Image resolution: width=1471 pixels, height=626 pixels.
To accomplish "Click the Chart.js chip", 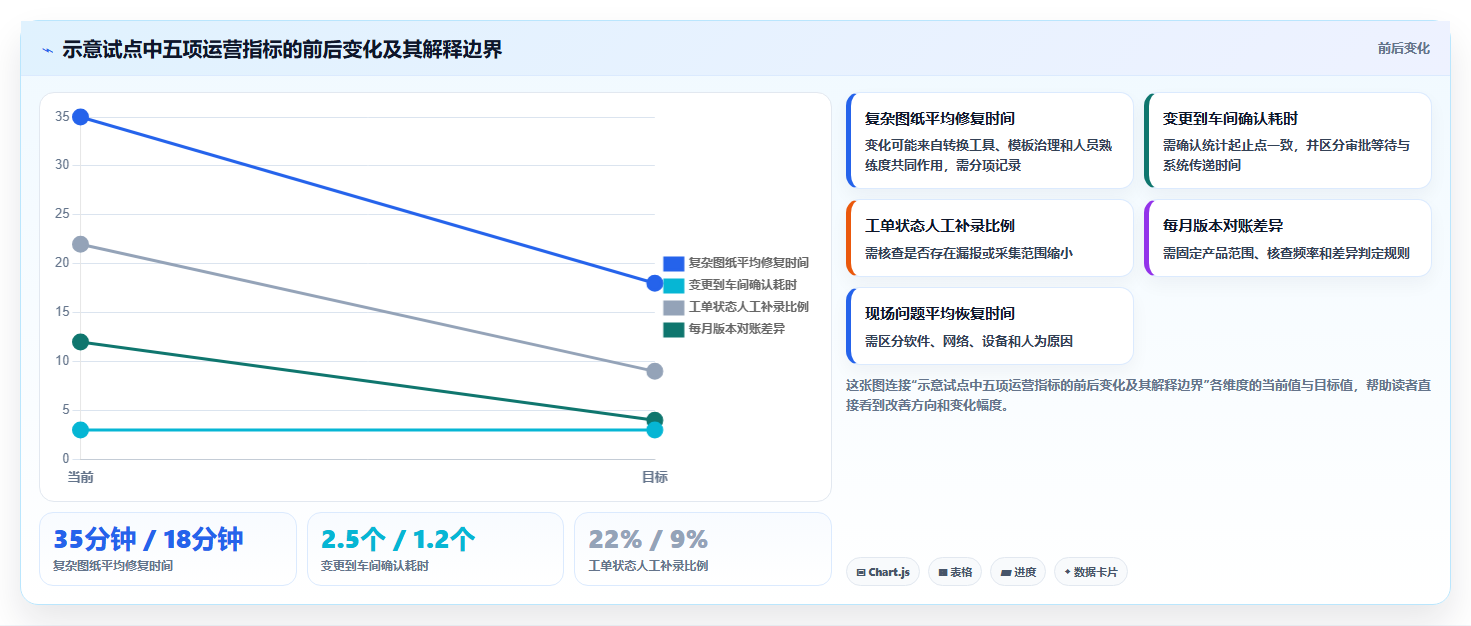I will (883, 572).
